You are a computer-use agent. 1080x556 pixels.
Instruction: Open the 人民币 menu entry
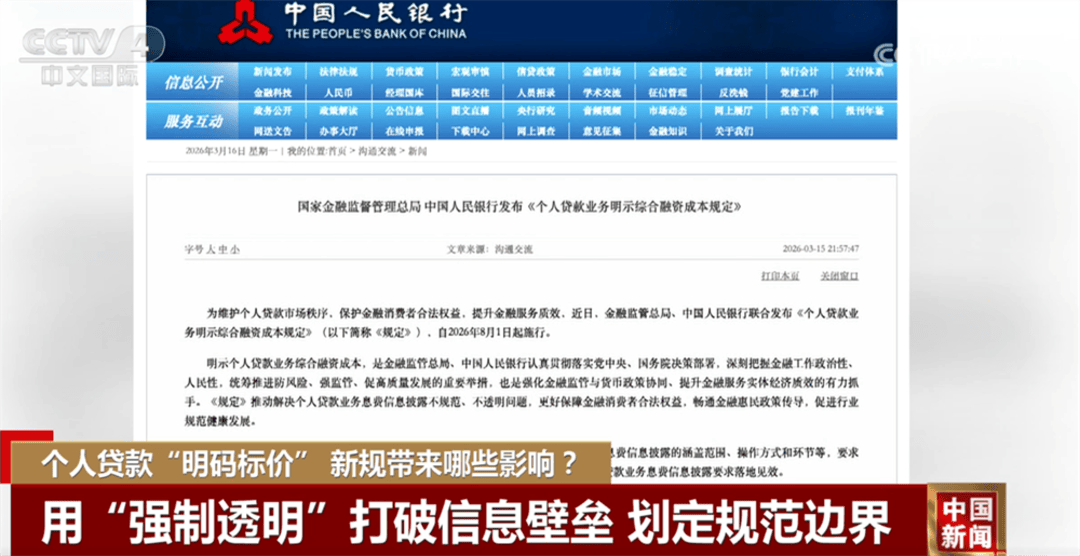338,91
